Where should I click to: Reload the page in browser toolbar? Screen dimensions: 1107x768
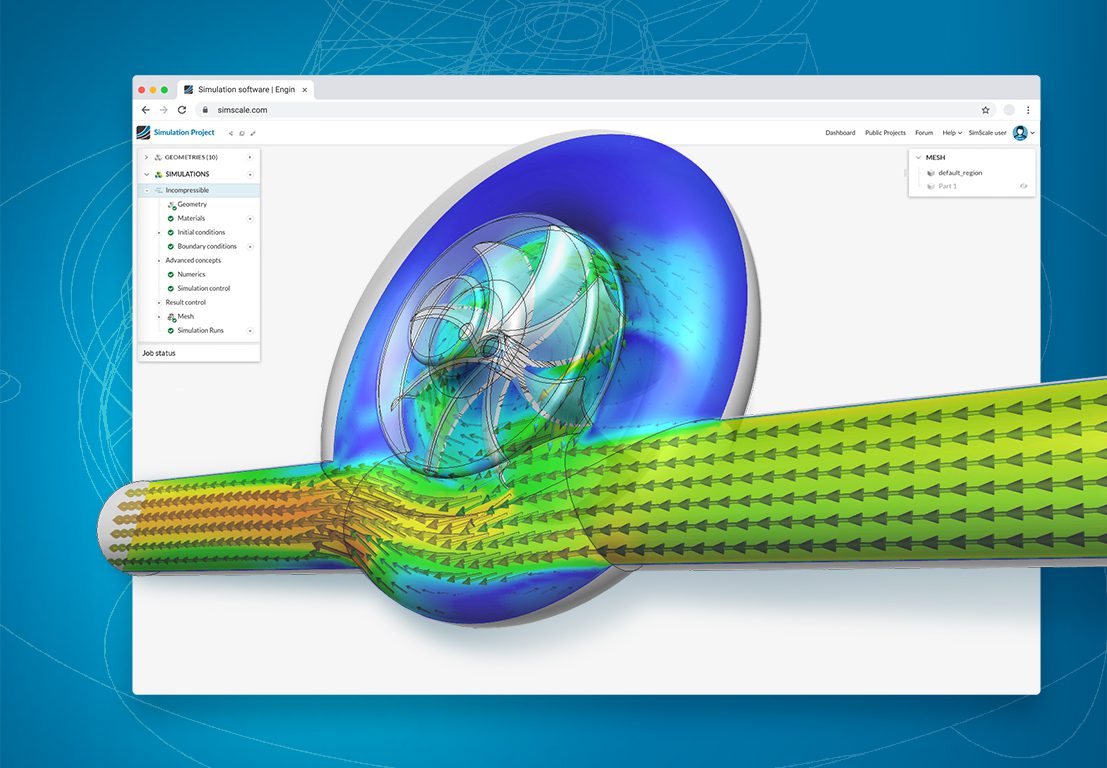(182, 110)
